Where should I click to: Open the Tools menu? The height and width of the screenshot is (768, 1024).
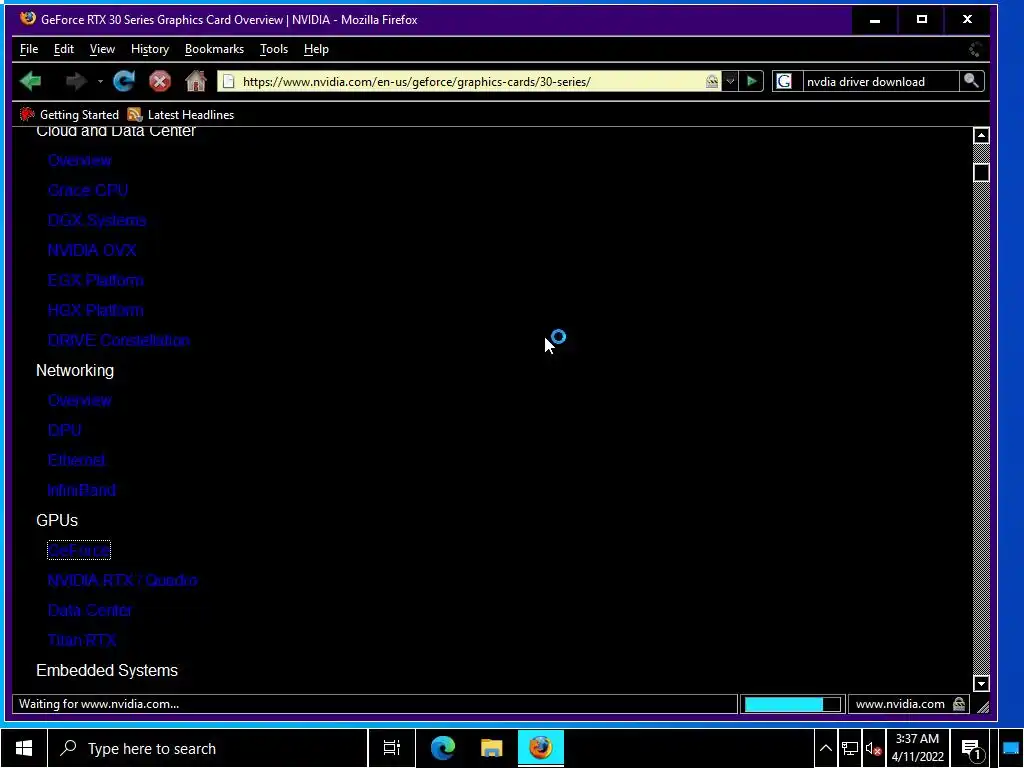coord(274,49)
